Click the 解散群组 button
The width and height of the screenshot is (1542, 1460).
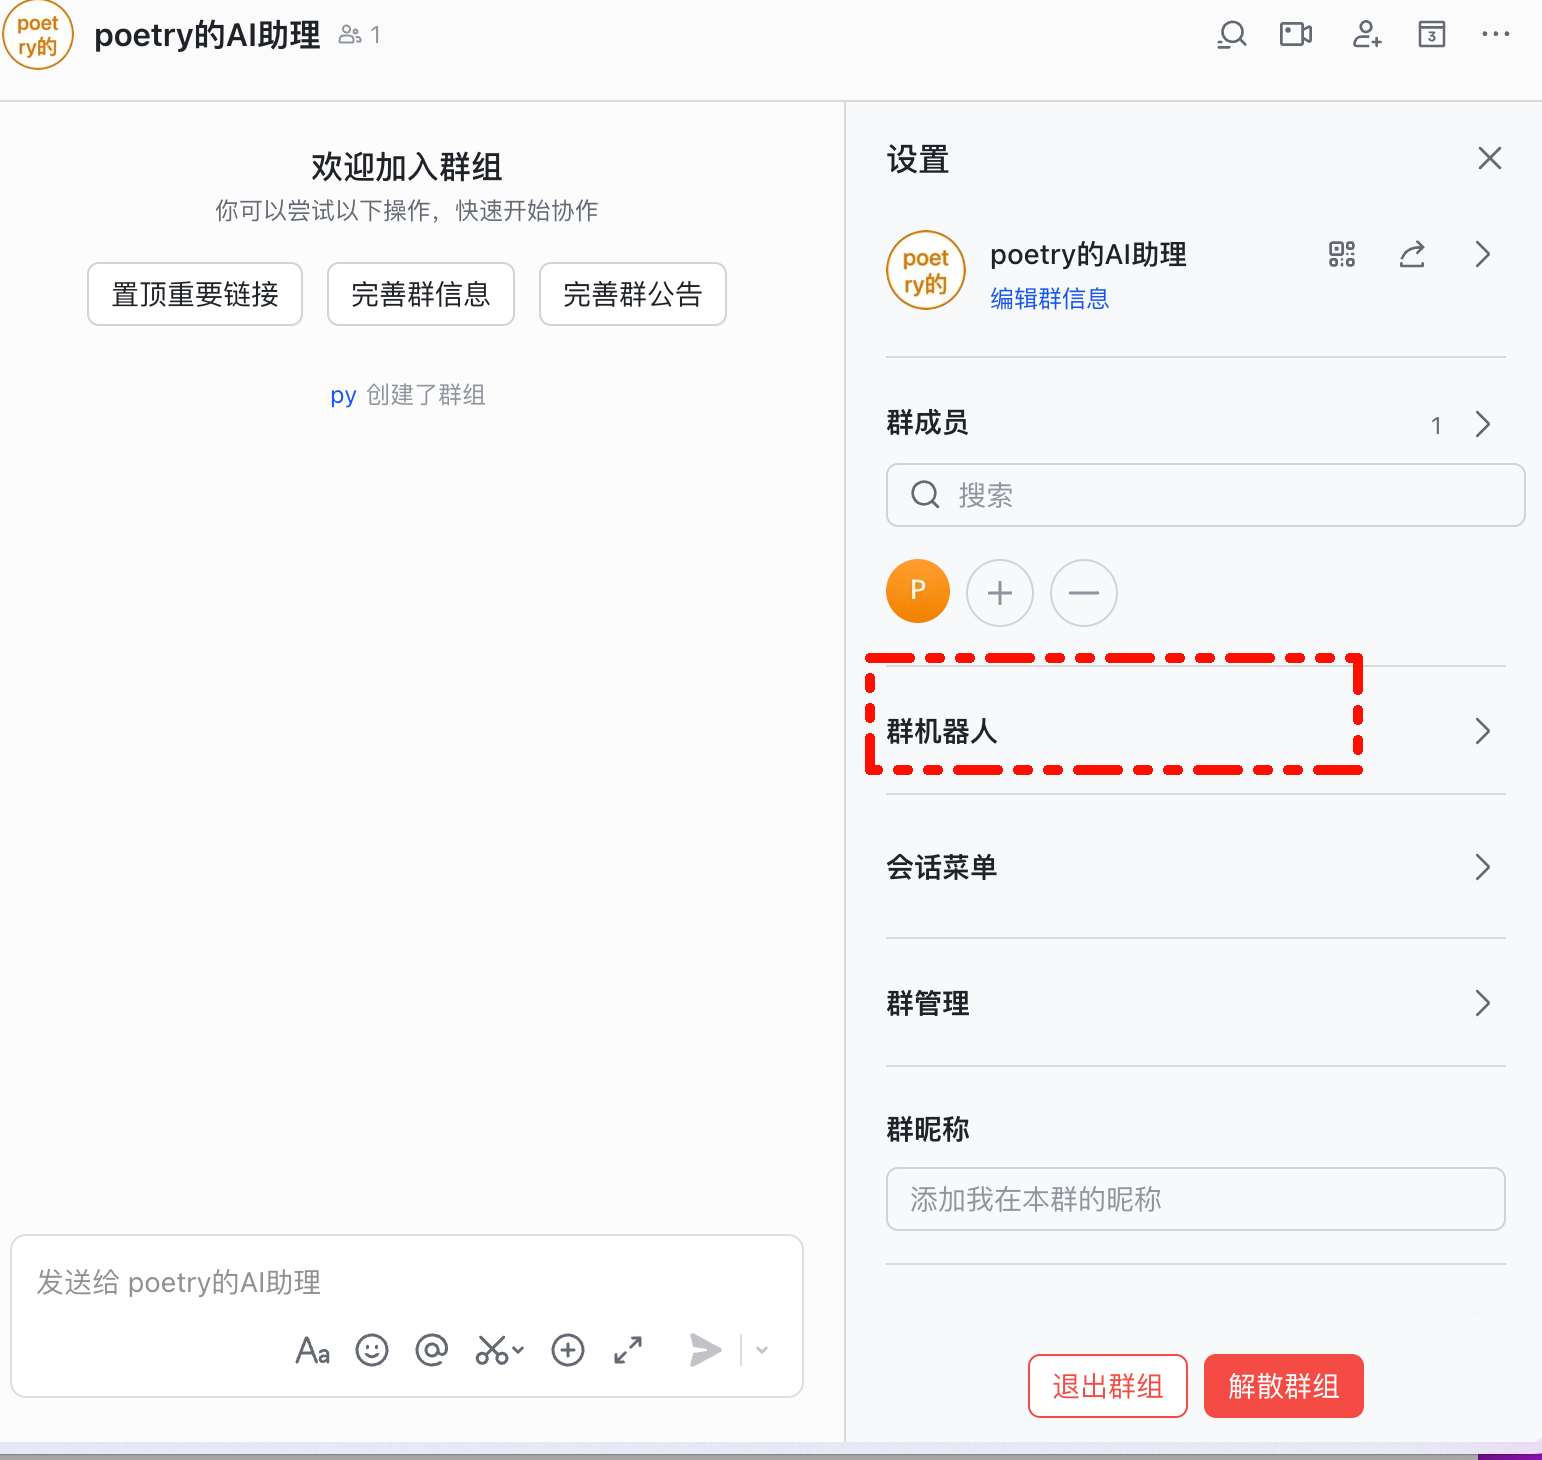pyautogui.click(x=1283, y=1386)
